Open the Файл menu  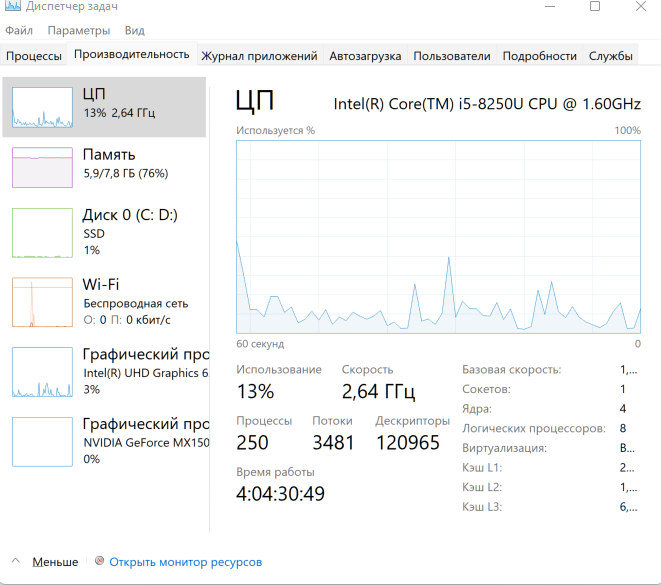(x=19, y=30)
